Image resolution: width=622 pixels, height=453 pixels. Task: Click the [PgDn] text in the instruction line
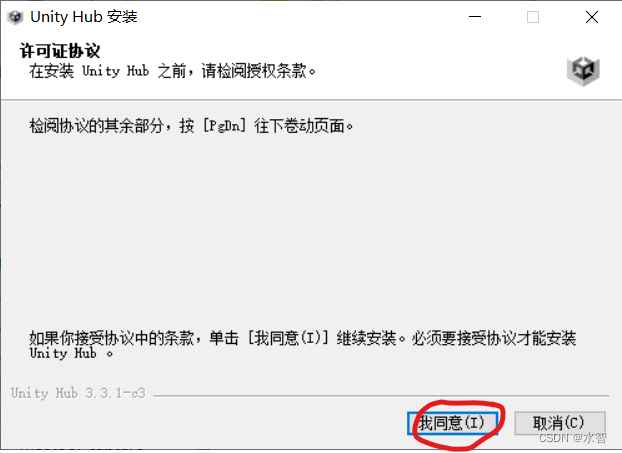pyautogui.click(x=224, y=126)
